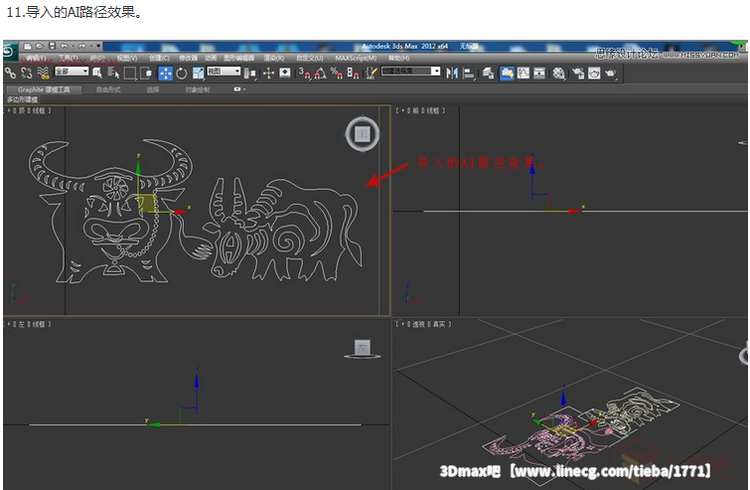
Task: Open the Material Editor icon
Action: pyautogui.click(x=559, y=73)
